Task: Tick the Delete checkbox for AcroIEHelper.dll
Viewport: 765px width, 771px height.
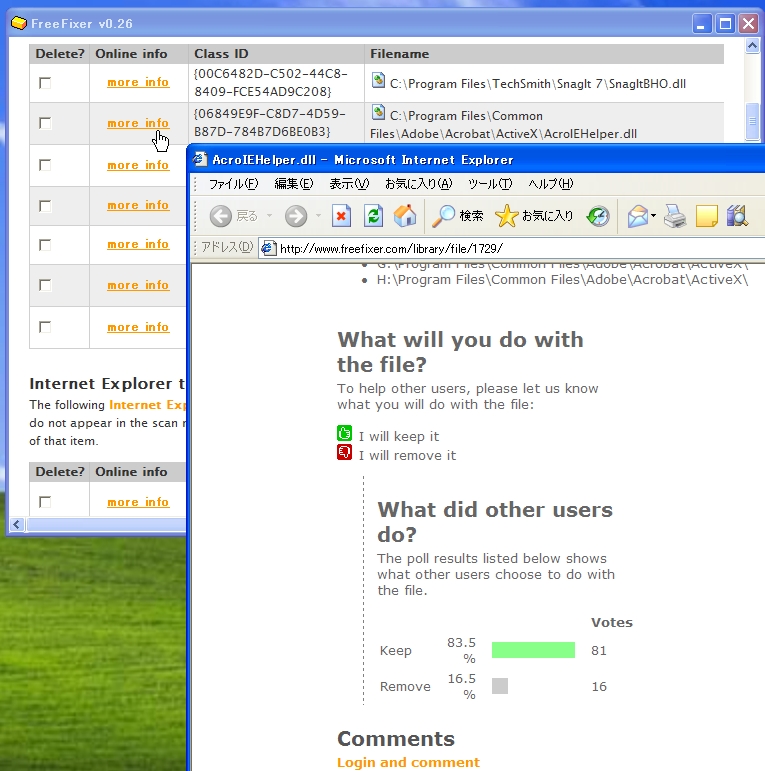Action: pyautogui.click(x=45, y=123)
